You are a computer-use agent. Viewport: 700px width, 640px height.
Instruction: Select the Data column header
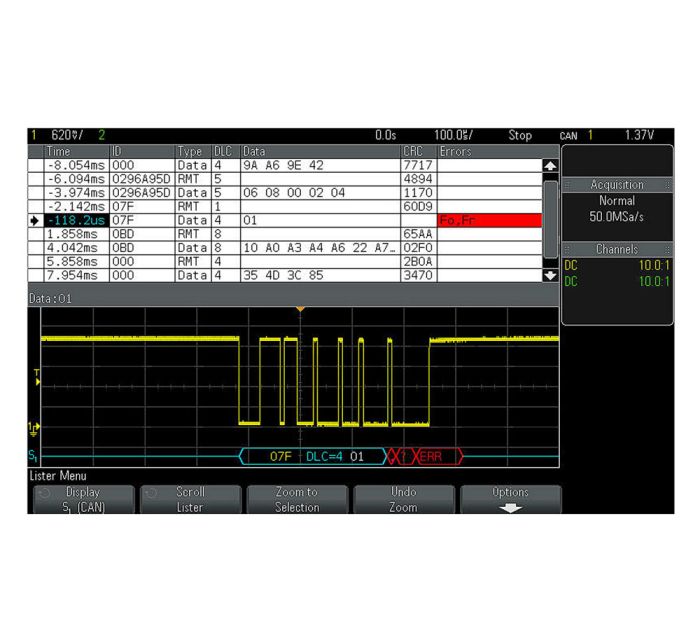point(320,151)
